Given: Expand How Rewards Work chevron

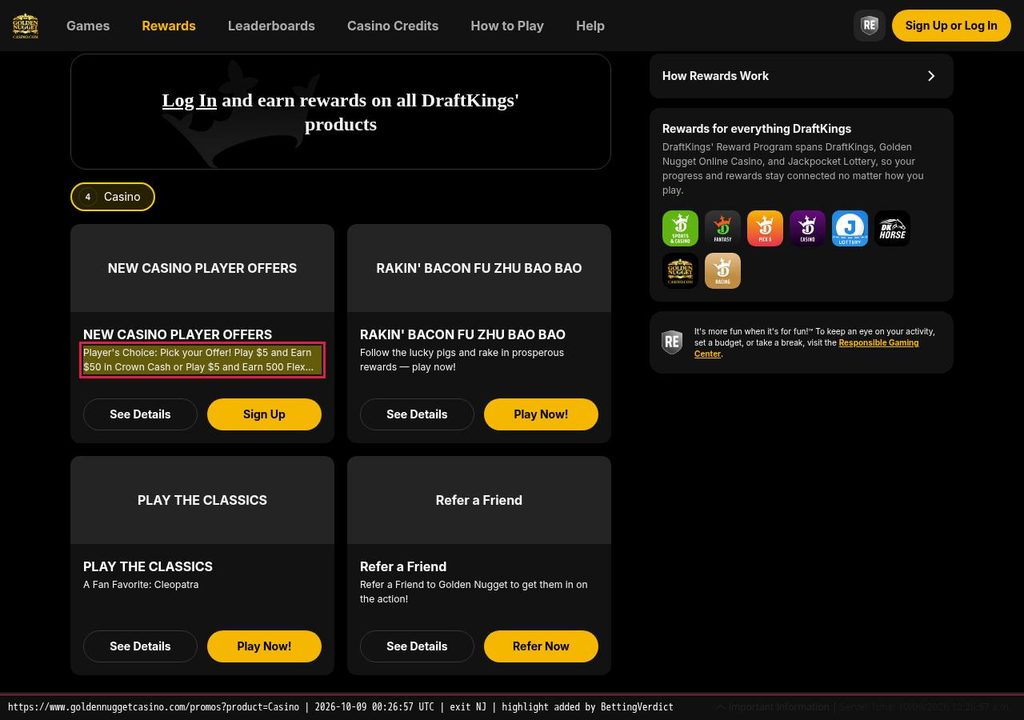Looking at the screenshot, I should point(931,76).
